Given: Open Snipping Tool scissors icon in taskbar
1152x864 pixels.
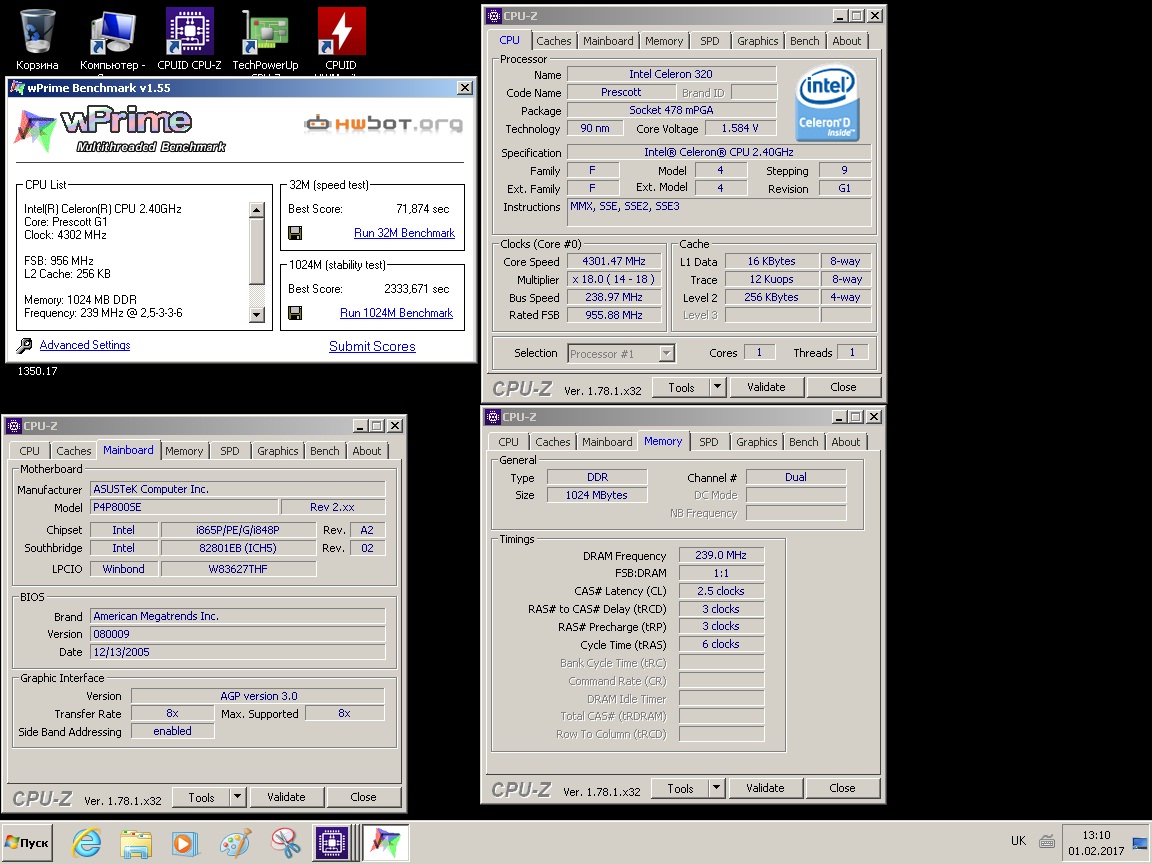Looking at the screenshot, I should point(285,843).
